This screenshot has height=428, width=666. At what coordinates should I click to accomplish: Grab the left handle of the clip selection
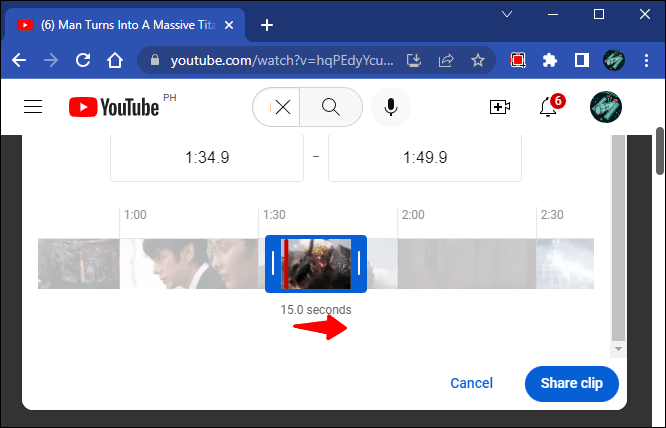273,263
